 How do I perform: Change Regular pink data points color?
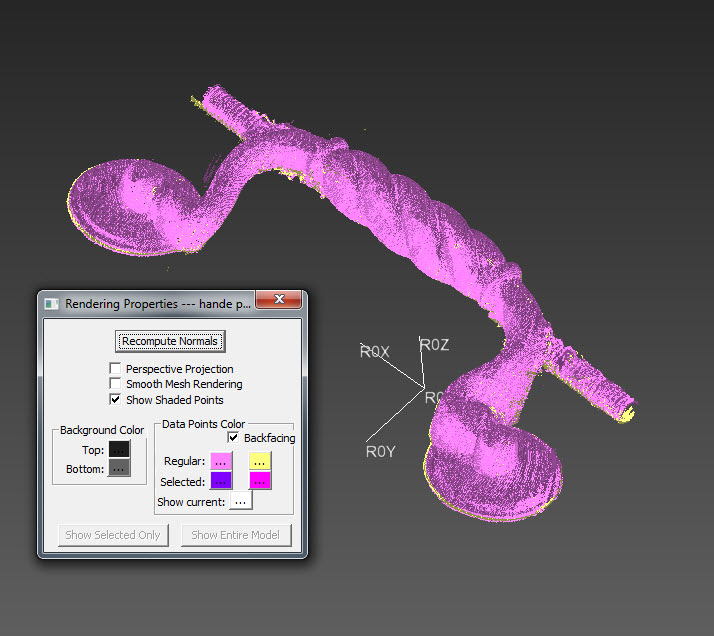221,461
